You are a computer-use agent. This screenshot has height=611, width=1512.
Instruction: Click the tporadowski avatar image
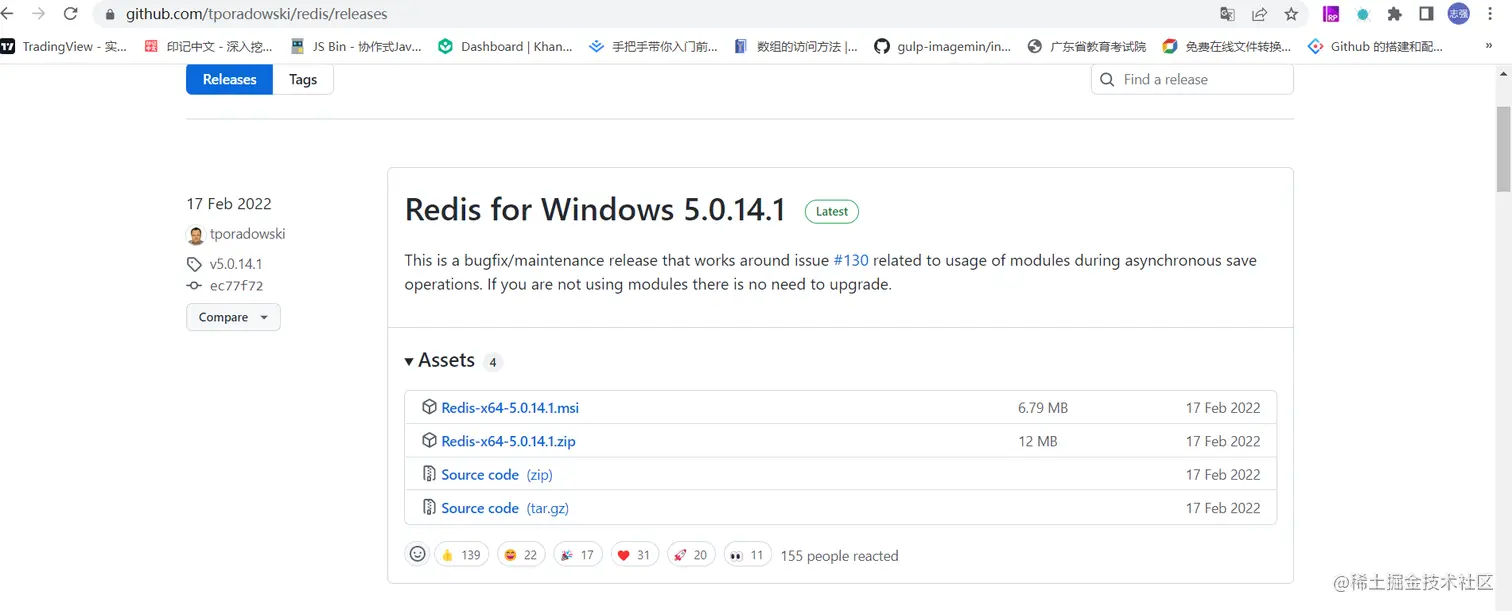(195, 235)
